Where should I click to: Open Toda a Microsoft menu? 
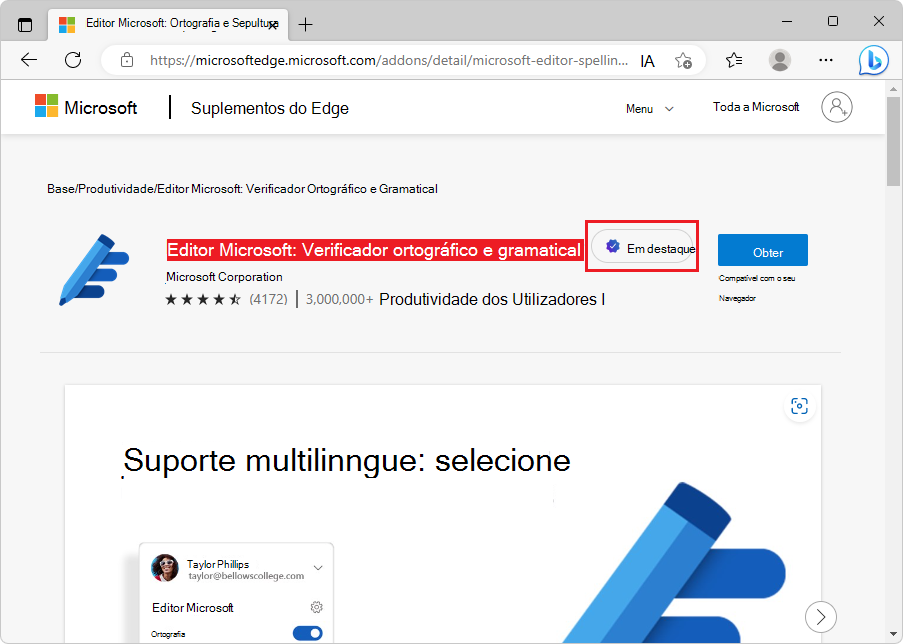[756, 107]
